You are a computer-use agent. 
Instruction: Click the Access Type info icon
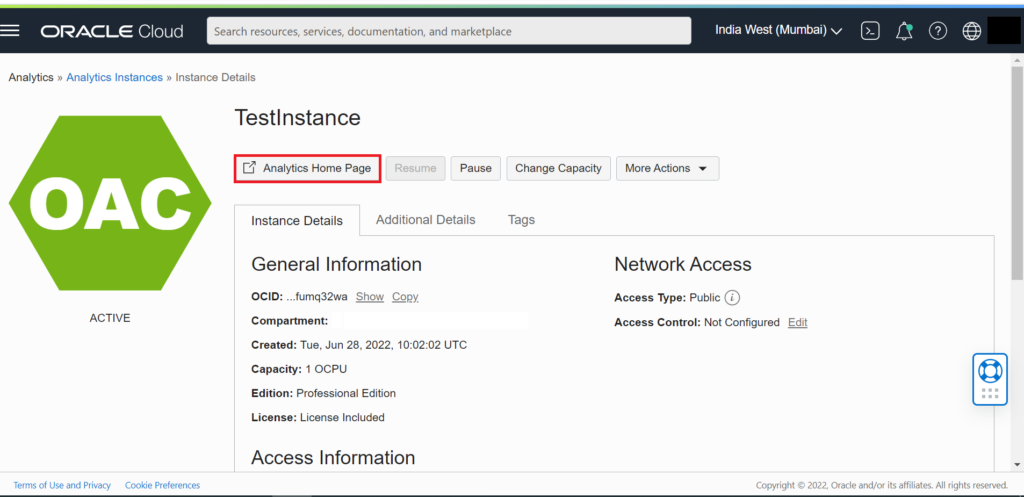click(x=732, y=298)
